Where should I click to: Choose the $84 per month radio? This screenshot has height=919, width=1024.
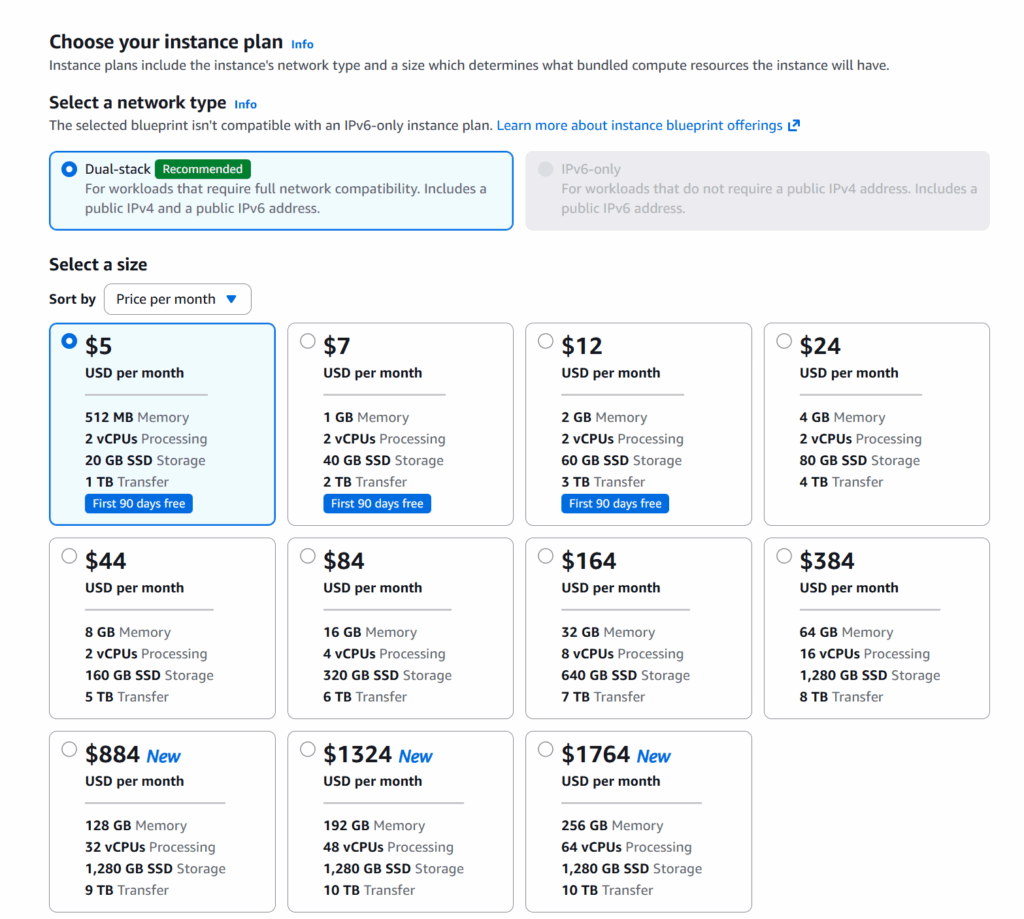pyautogui.click(x=308, y=556)
